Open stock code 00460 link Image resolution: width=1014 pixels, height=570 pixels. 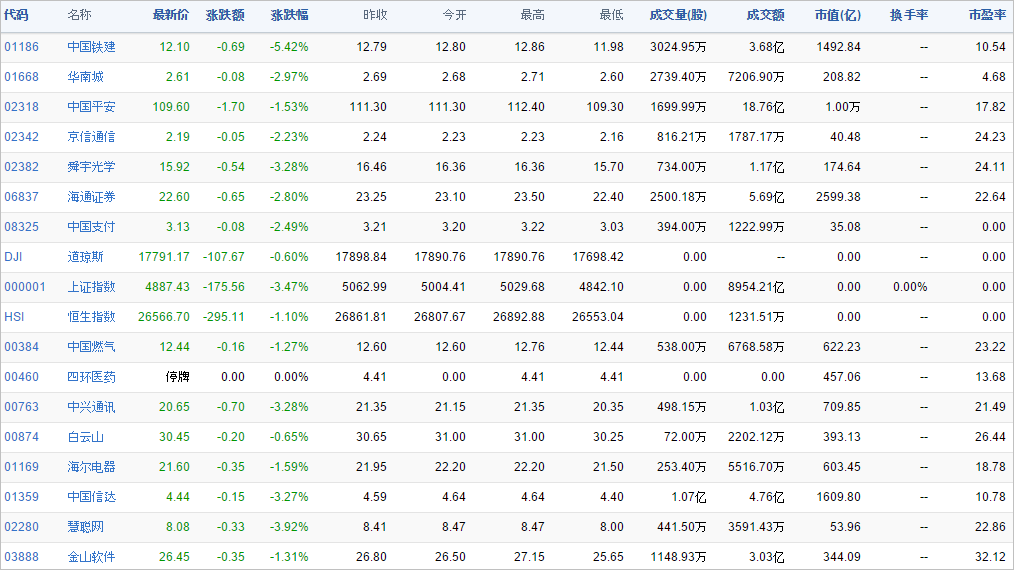pos(21,377)
